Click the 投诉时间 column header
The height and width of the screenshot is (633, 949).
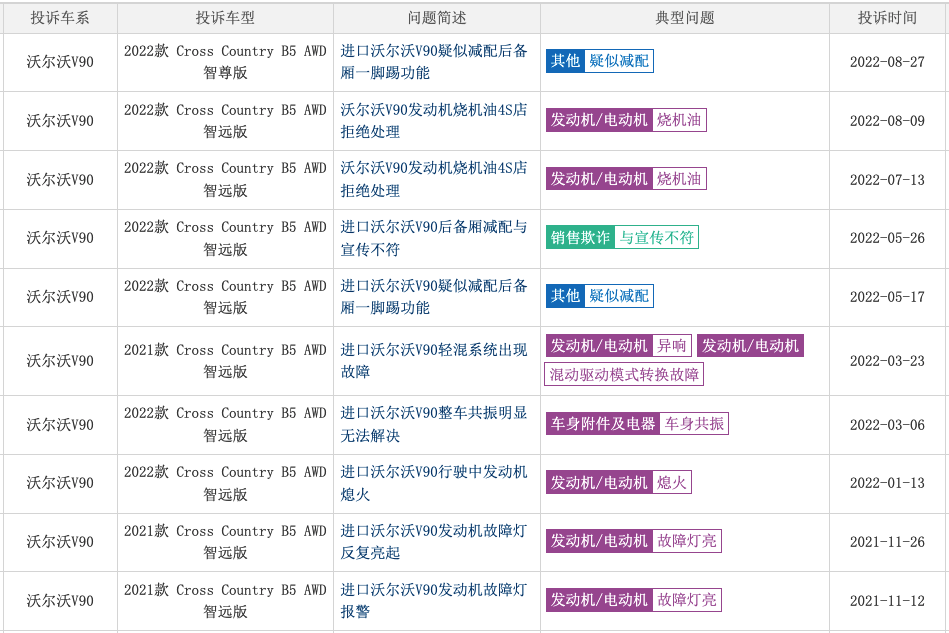coord(887,18)
